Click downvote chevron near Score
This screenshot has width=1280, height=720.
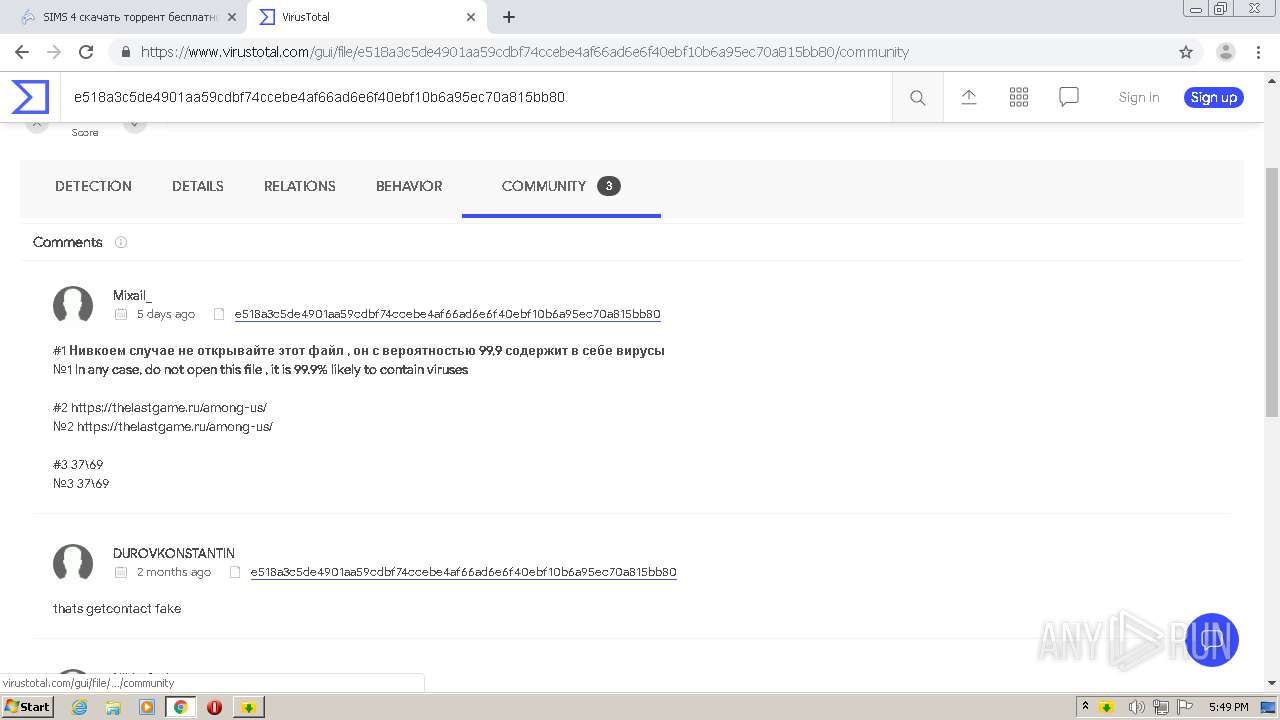pos(135,123)
